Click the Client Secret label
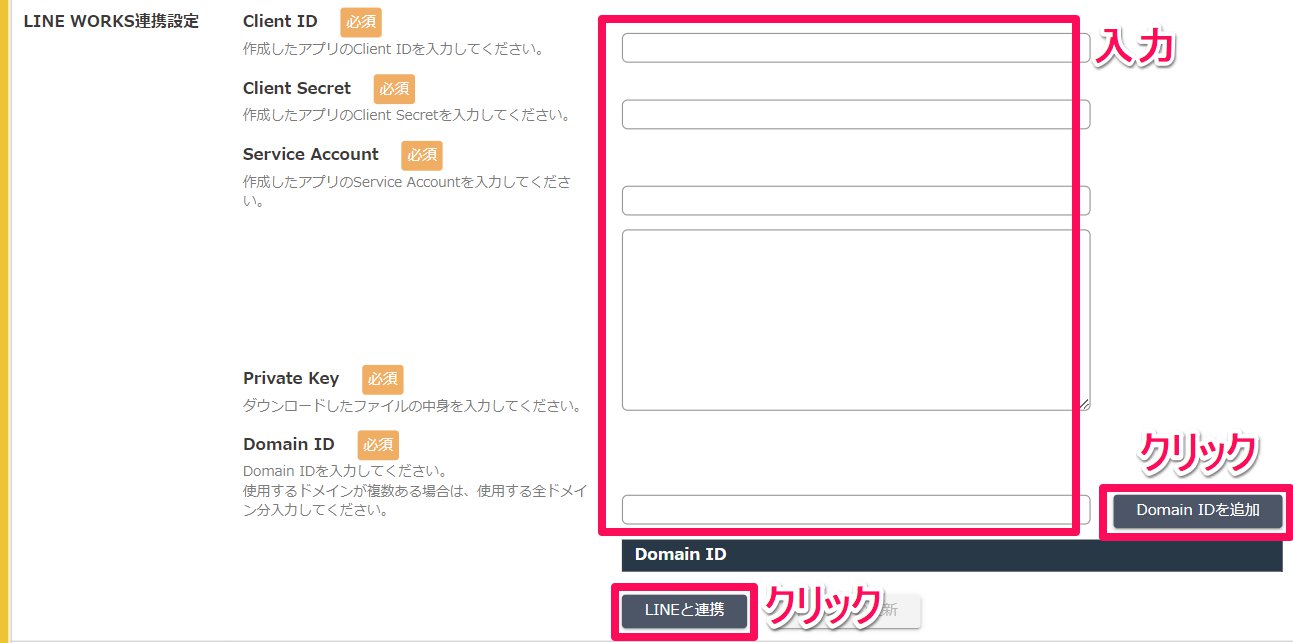 (297, 88)
